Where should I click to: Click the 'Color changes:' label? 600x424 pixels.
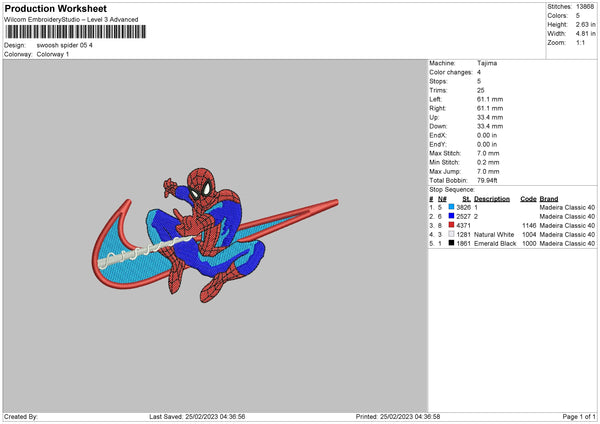tap(451, 72)
